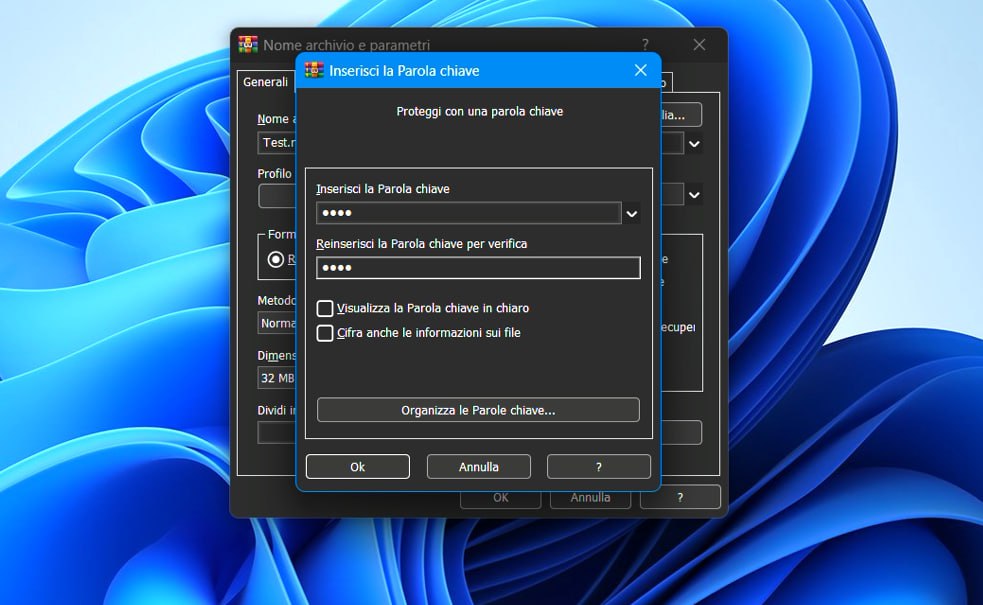Click Annulla in Nome archivio e parametri window

590,497
